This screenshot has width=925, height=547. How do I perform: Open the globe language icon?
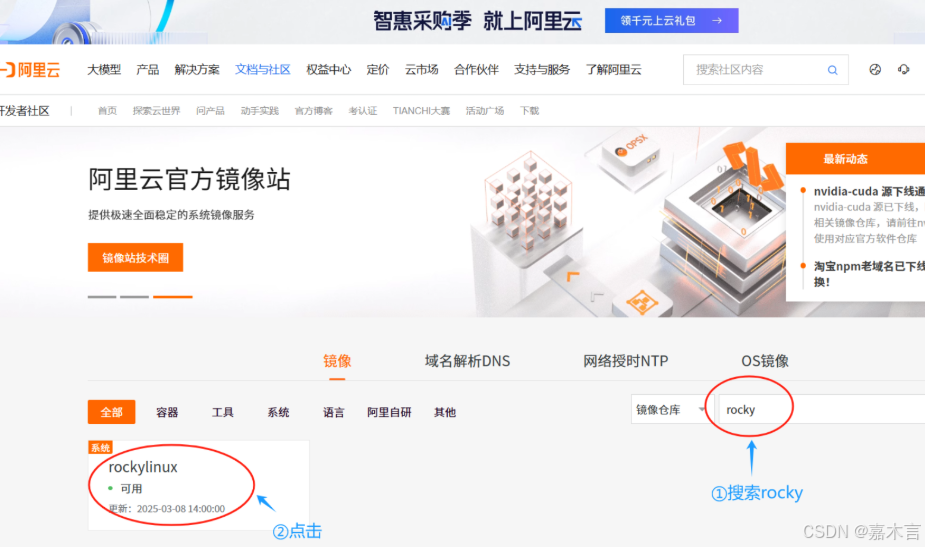(x=875, y=70)
